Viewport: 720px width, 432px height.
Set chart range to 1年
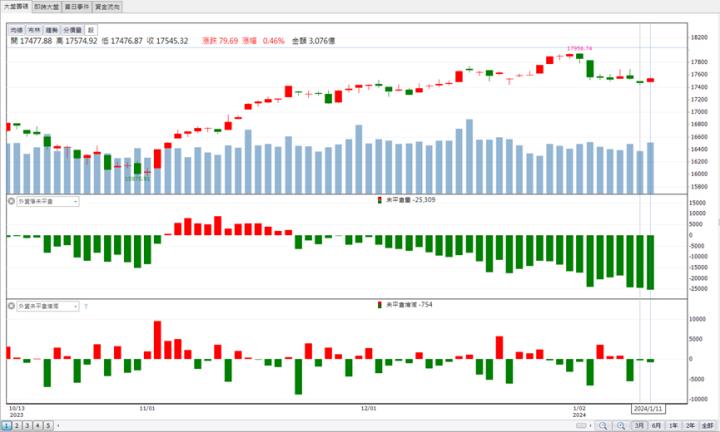pyautogui.click(x=674, y=426)
